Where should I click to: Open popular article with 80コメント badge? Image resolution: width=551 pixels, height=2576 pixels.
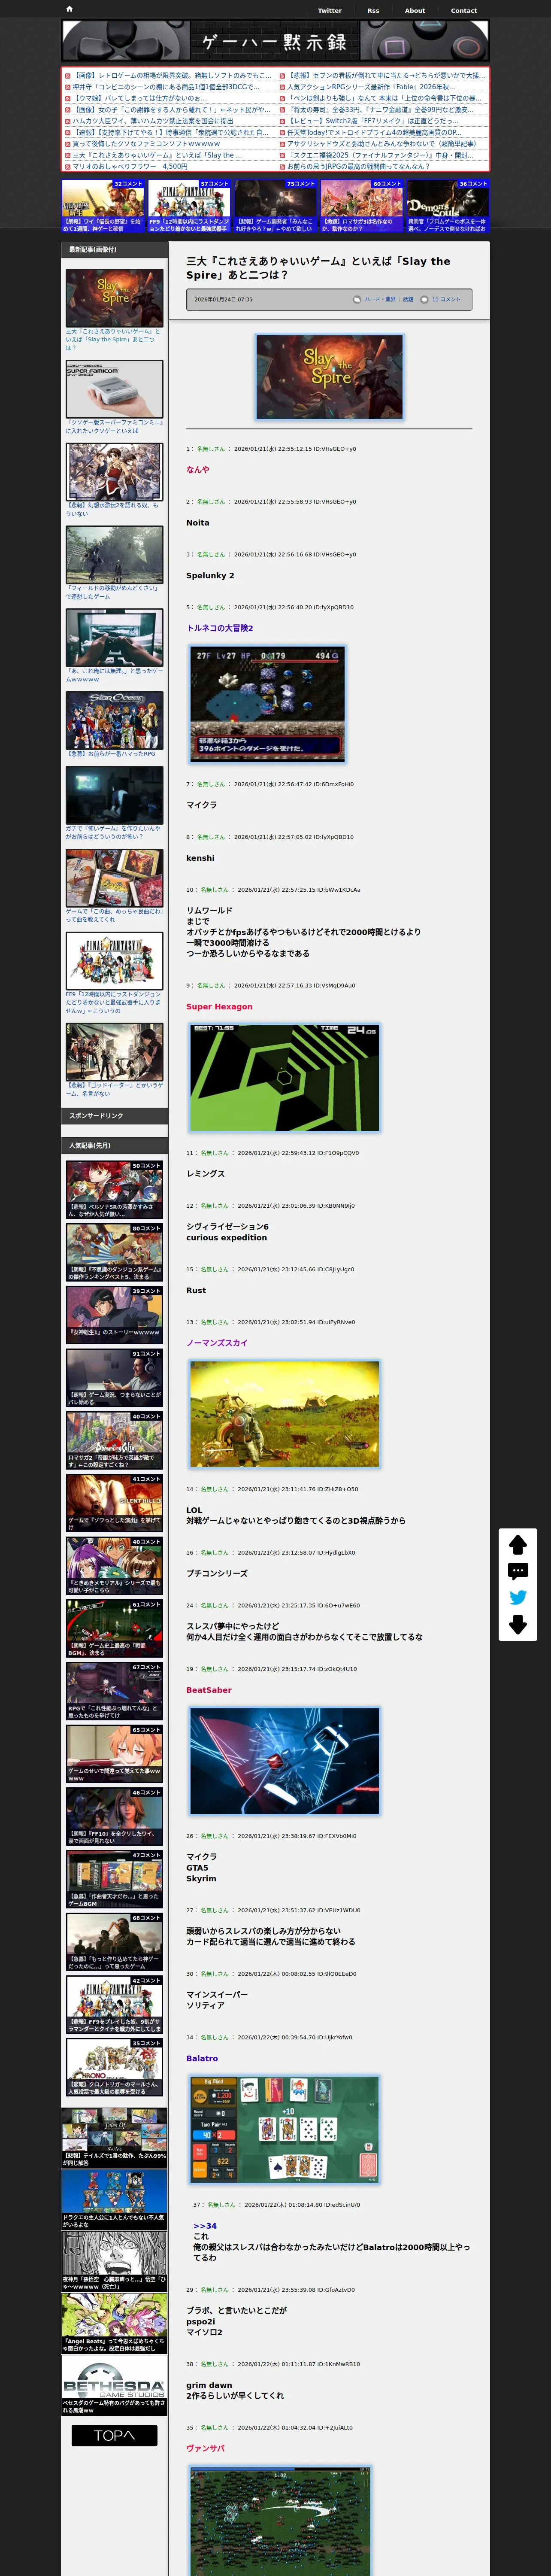coord(114,1252)
